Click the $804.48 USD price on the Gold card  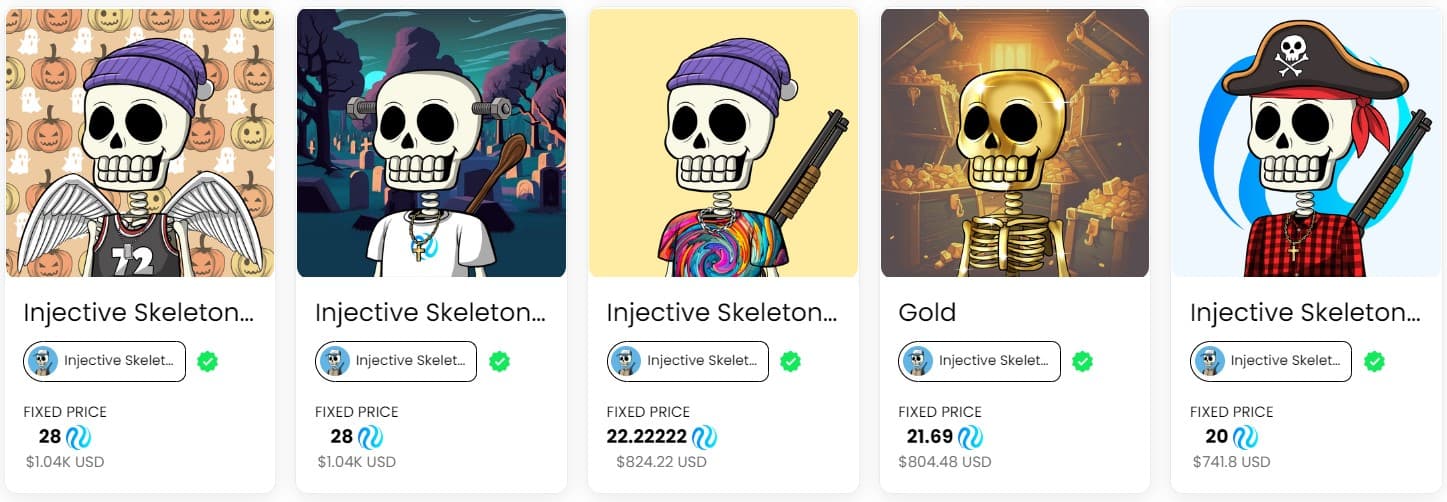click(945, 462)
